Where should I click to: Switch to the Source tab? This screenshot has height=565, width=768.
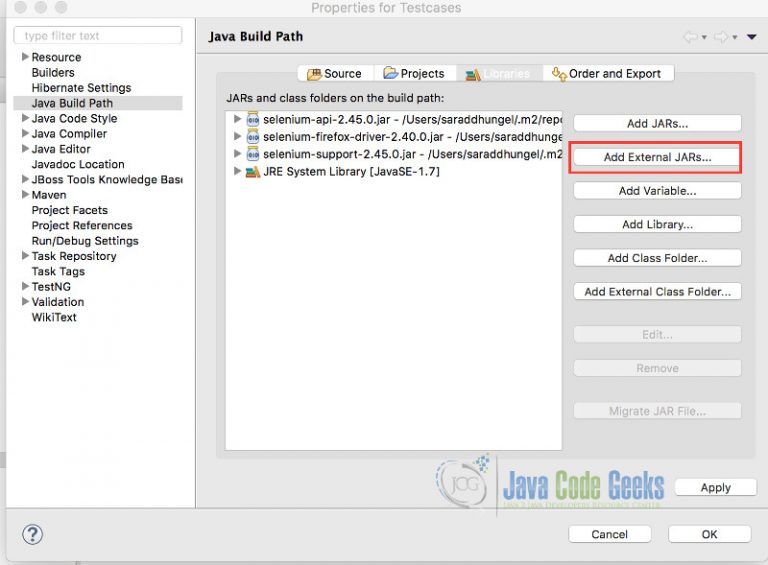(336, 73)
